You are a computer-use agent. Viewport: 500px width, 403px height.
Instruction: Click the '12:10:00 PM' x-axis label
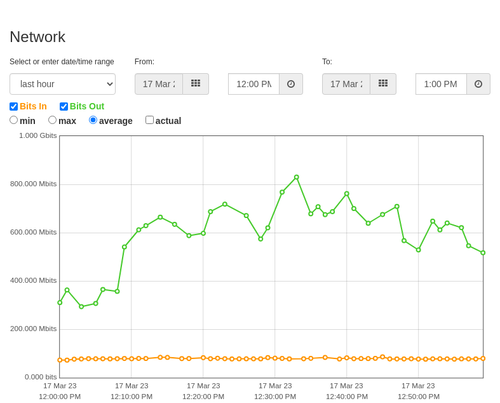[x=132, y=397]
